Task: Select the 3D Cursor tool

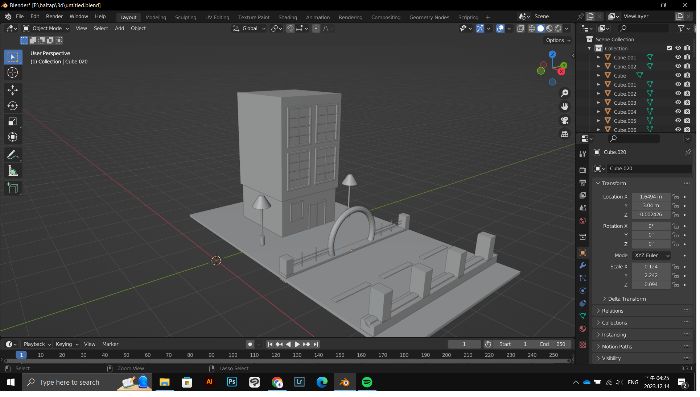Action: pyautogui.click(x=13, y=73)
